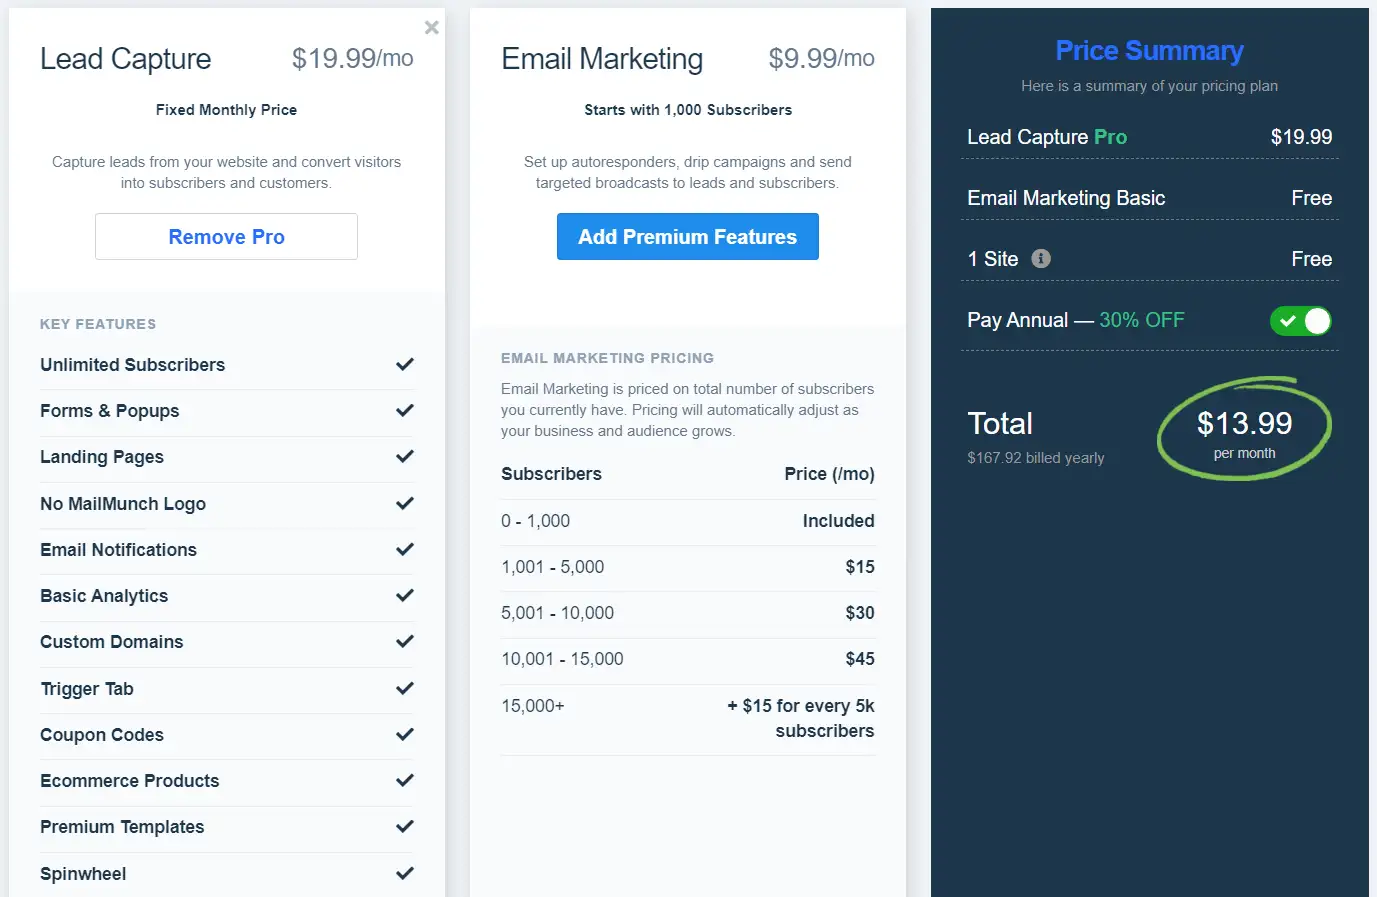Viewport: 1377px width, 897px height.
Task: Select the 1,001 - 5,000 subscribers row
Action: 687,567
